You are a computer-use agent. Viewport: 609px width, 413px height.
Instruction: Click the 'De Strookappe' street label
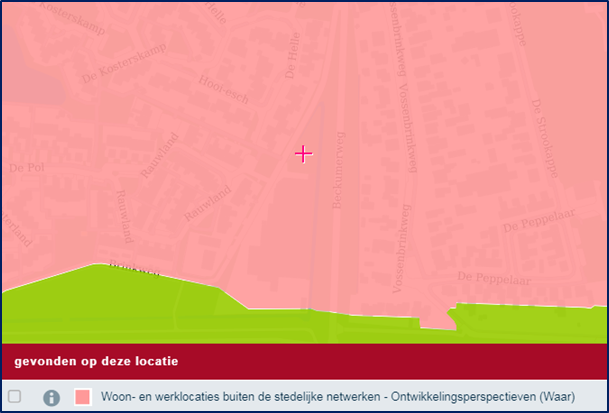(x=544, y=138)
